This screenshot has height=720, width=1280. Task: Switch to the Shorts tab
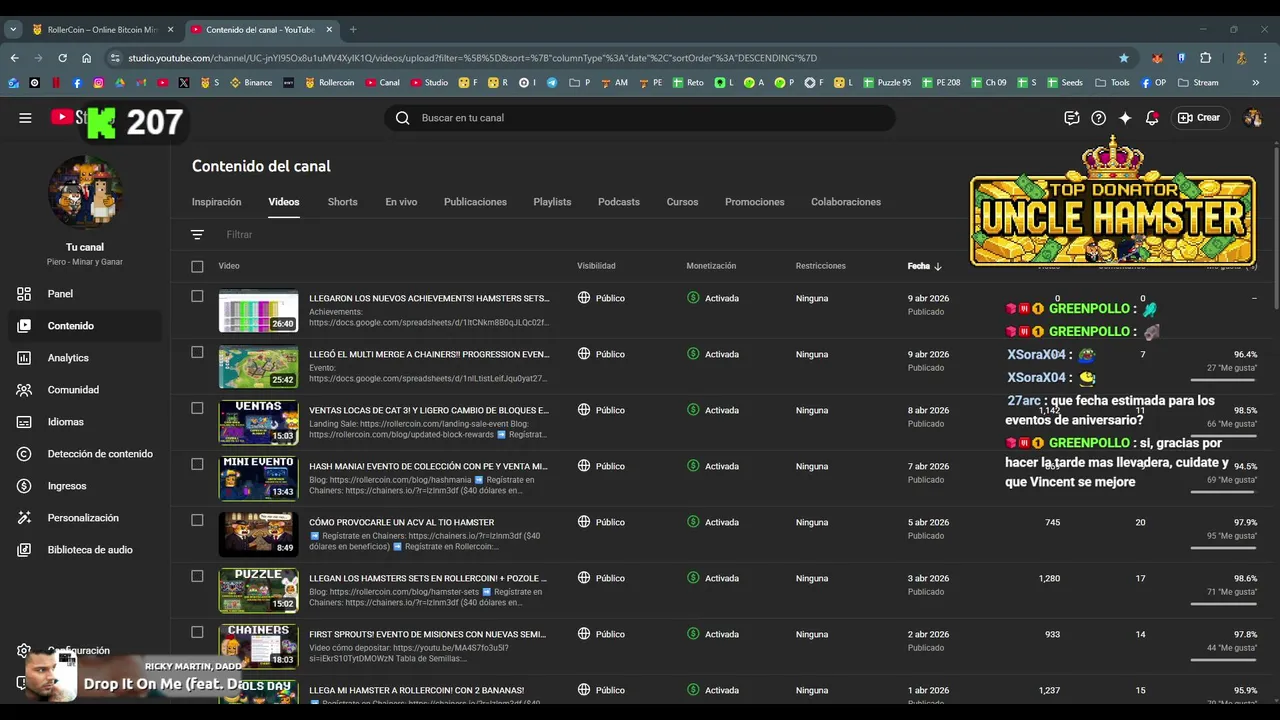[342, 202]
